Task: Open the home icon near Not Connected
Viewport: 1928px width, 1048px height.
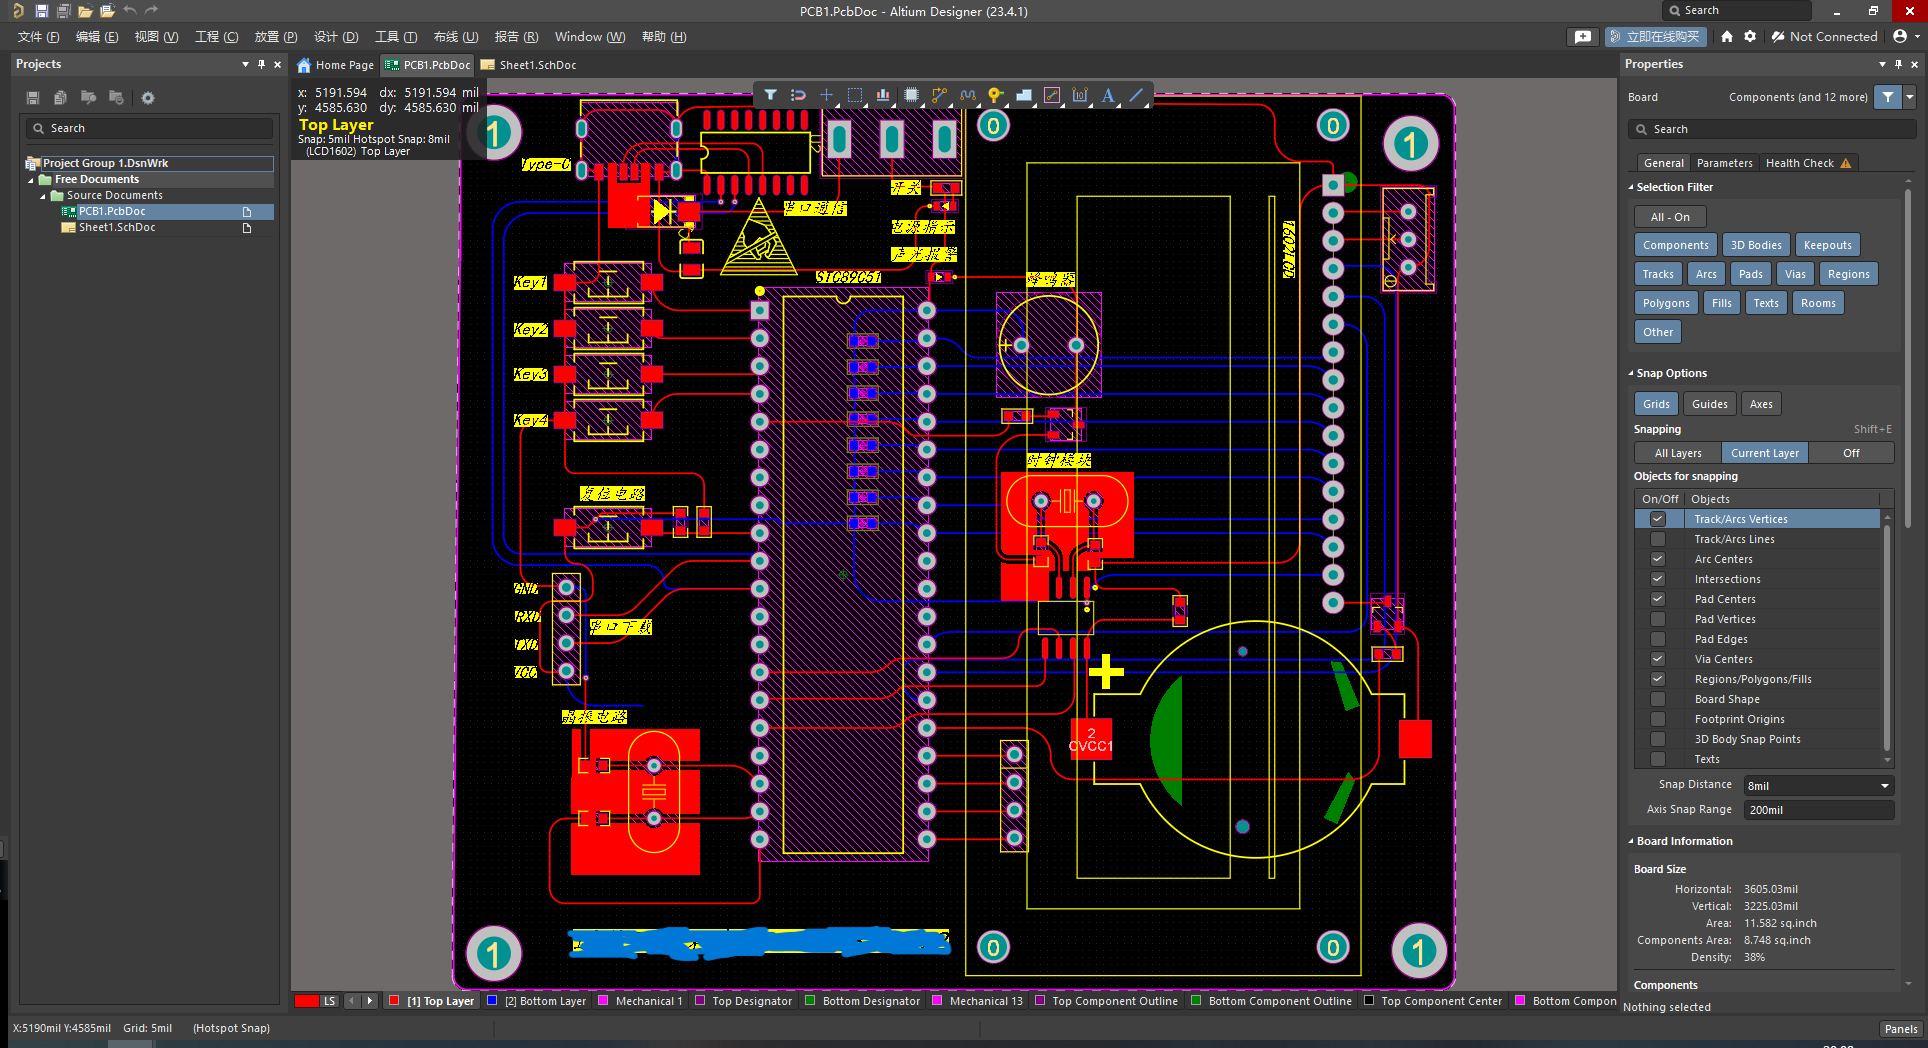Action: click(1726, 36)
